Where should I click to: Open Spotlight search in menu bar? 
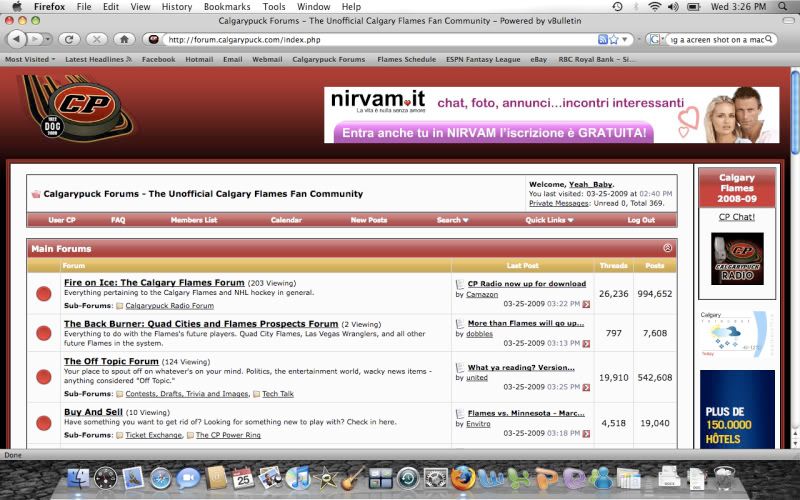[x=783, y=7]
